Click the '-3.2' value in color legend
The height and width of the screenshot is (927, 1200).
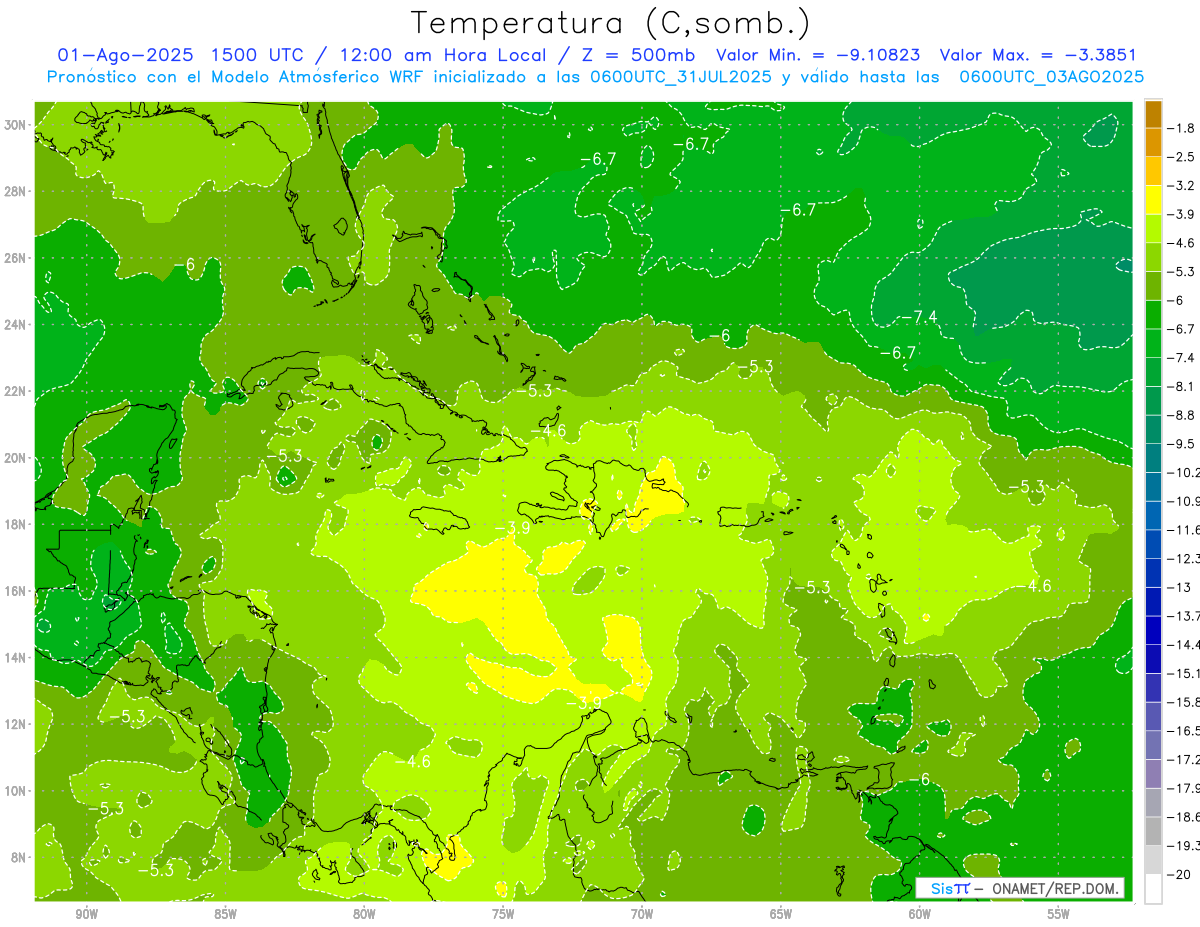tap(1183, 185)
